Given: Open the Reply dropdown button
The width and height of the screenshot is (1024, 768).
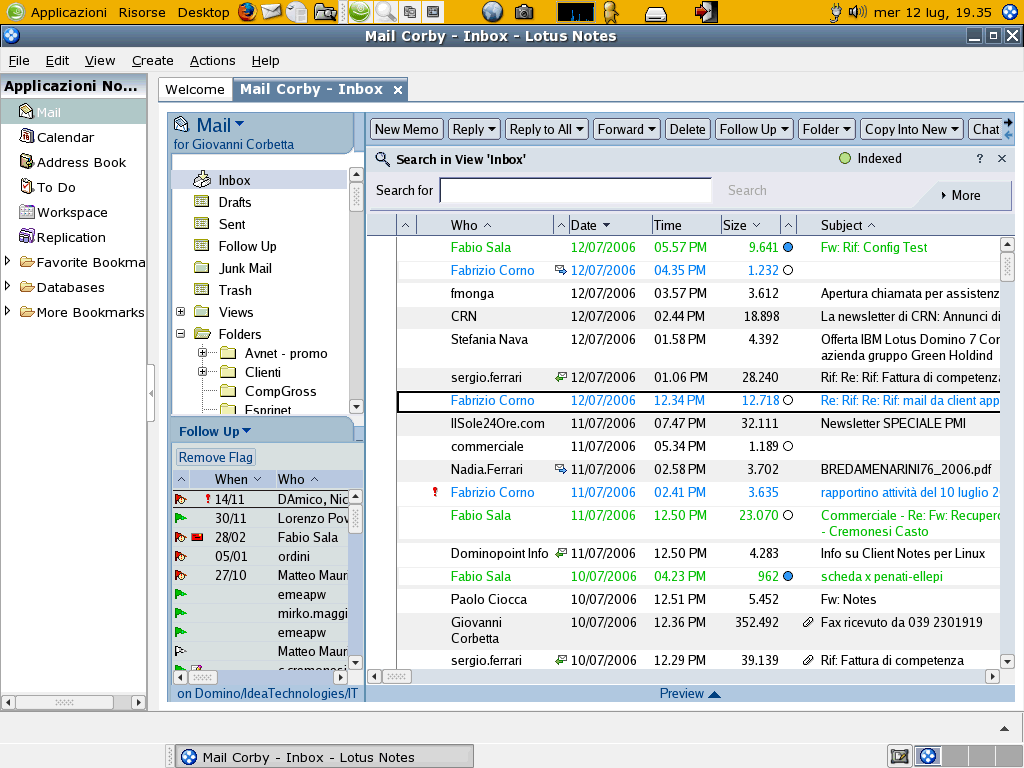Looking at the screenshot, I should (x=473, y=129).
